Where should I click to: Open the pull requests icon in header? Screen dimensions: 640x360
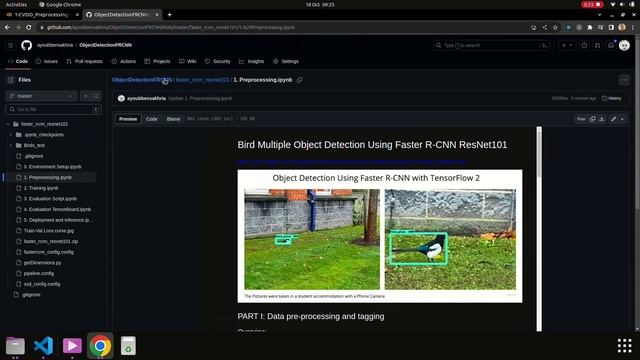click(x=598, y=45)
